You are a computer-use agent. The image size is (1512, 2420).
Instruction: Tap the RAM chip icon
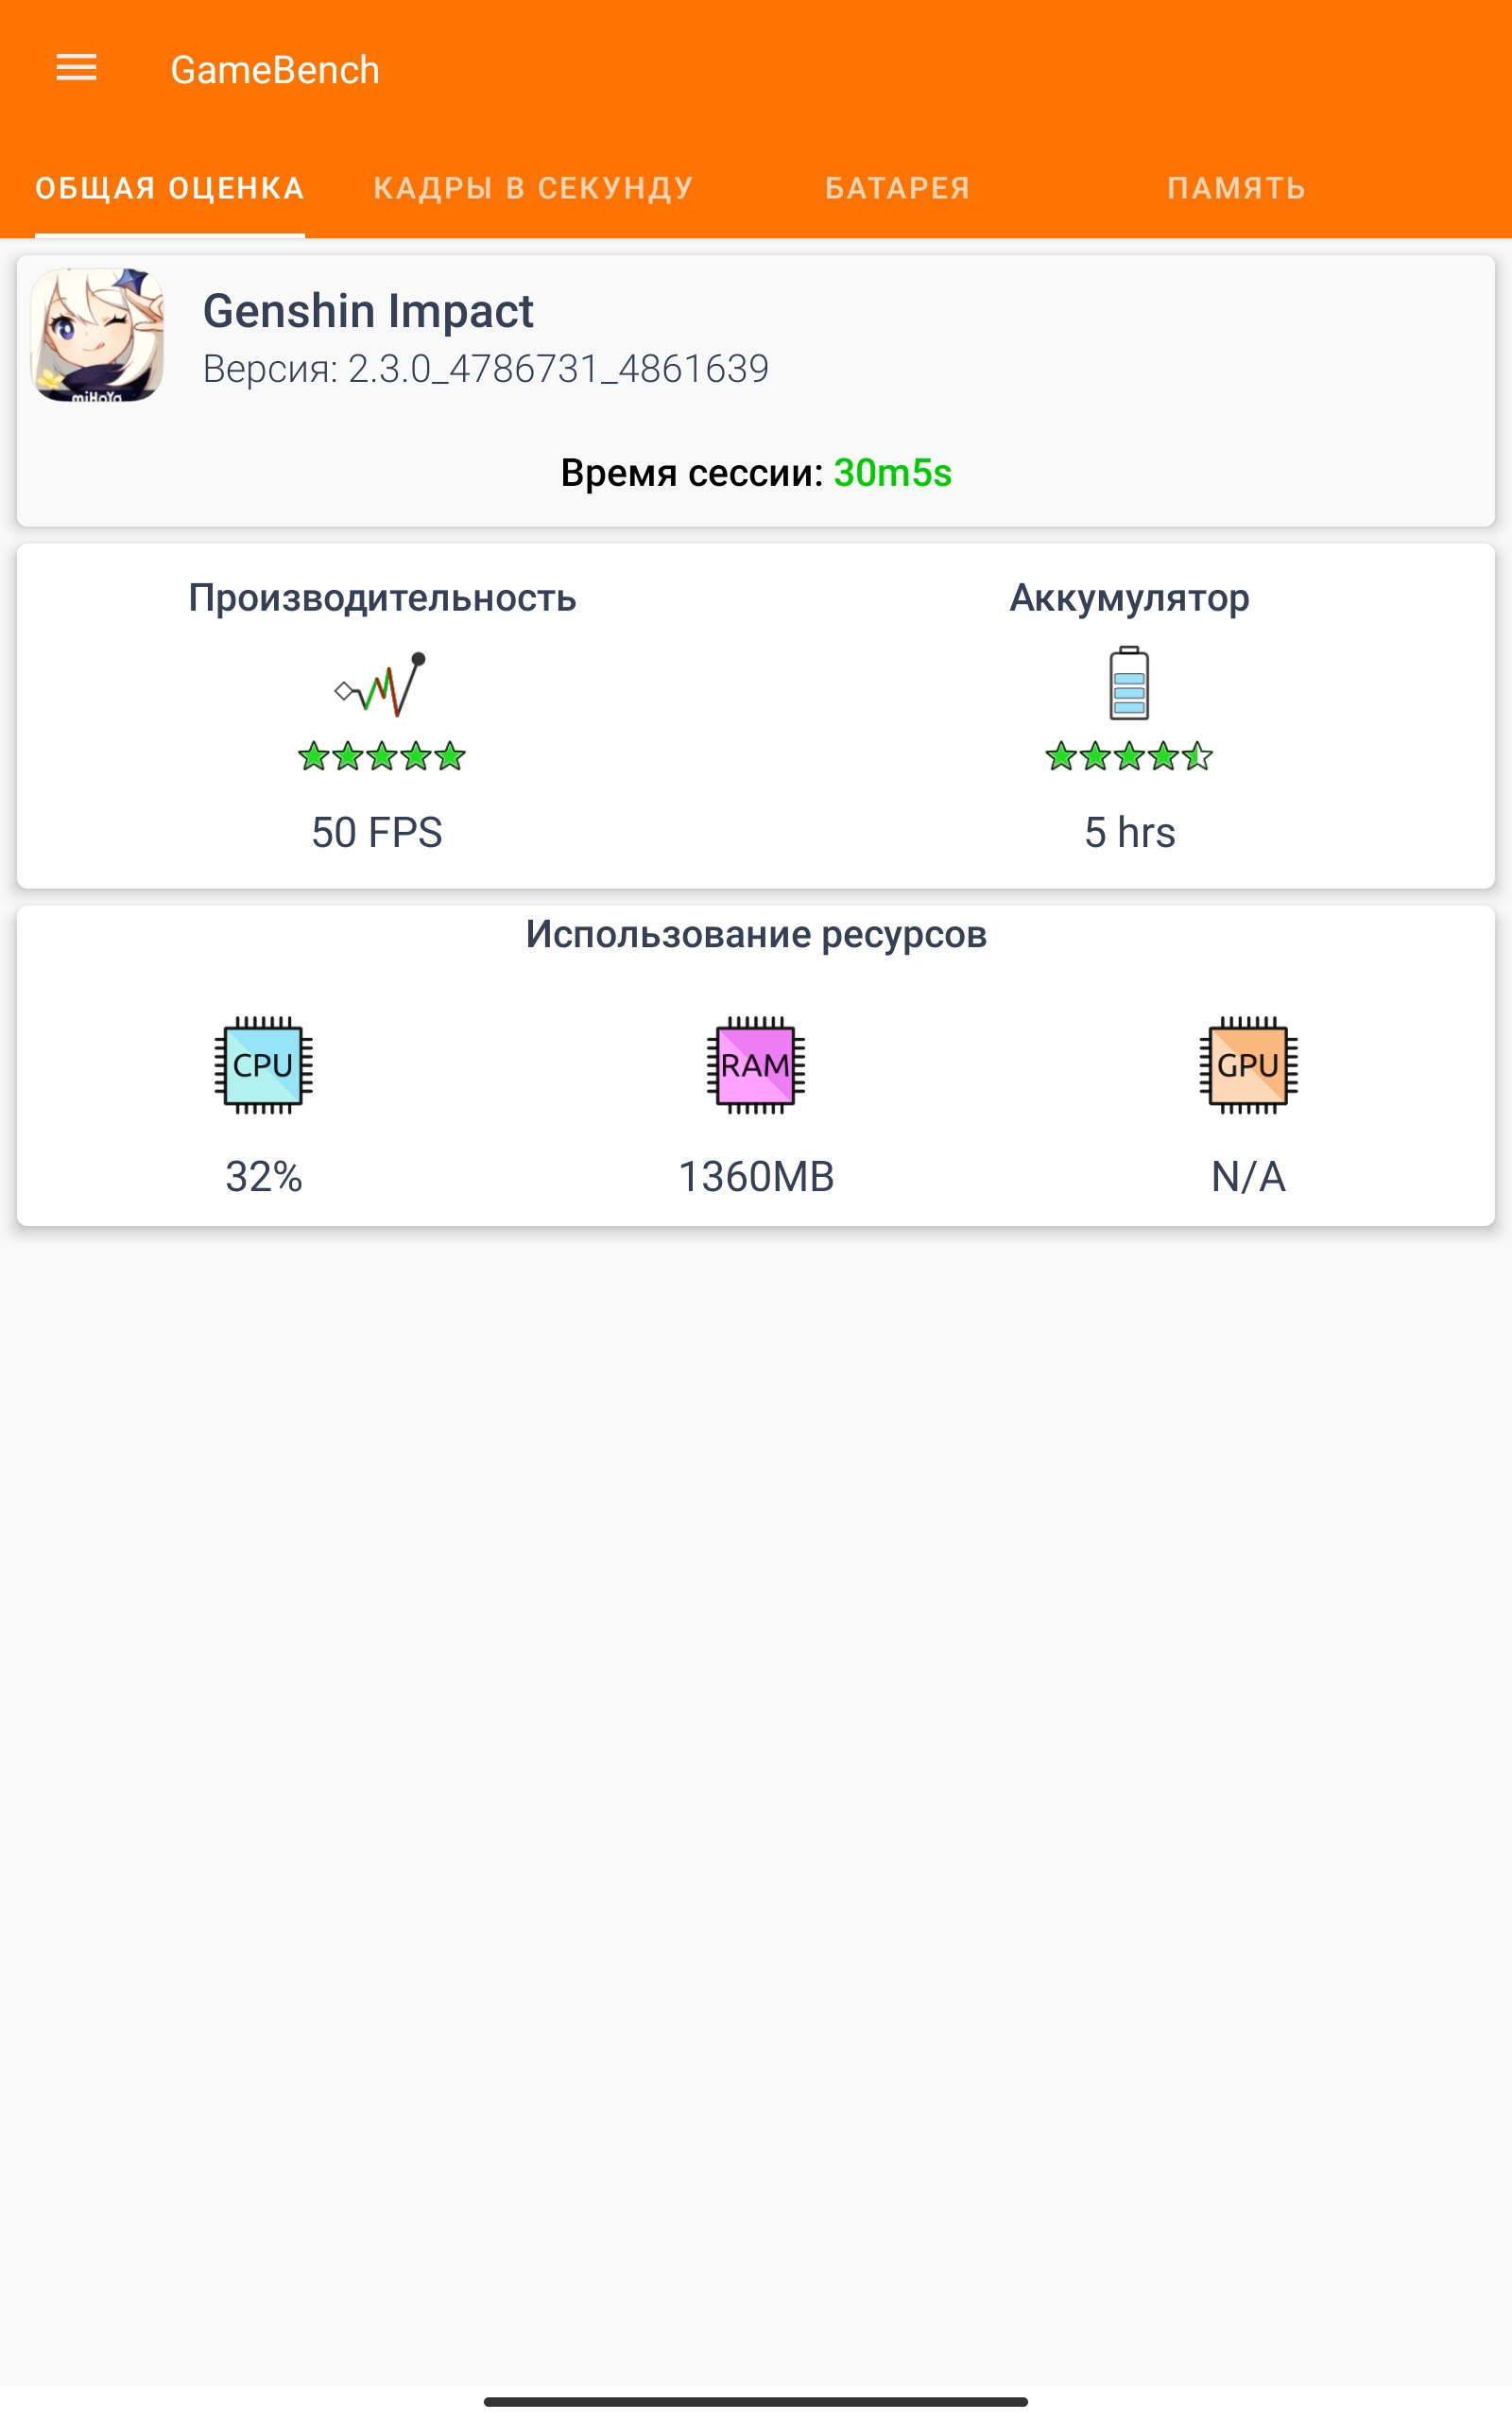pos(756,1065)
